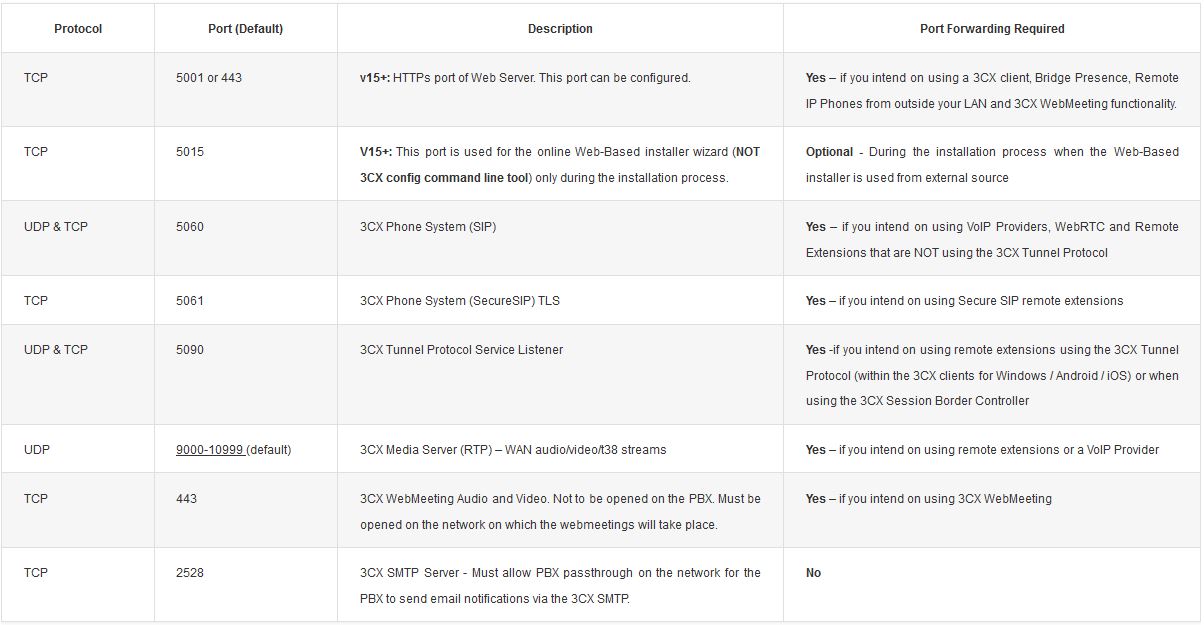Image resolution: width=1204 pixels, height=625 pixels.
Task: Select the 3CX Media Server (RTP) description
Action: click(x=513, y=450)
